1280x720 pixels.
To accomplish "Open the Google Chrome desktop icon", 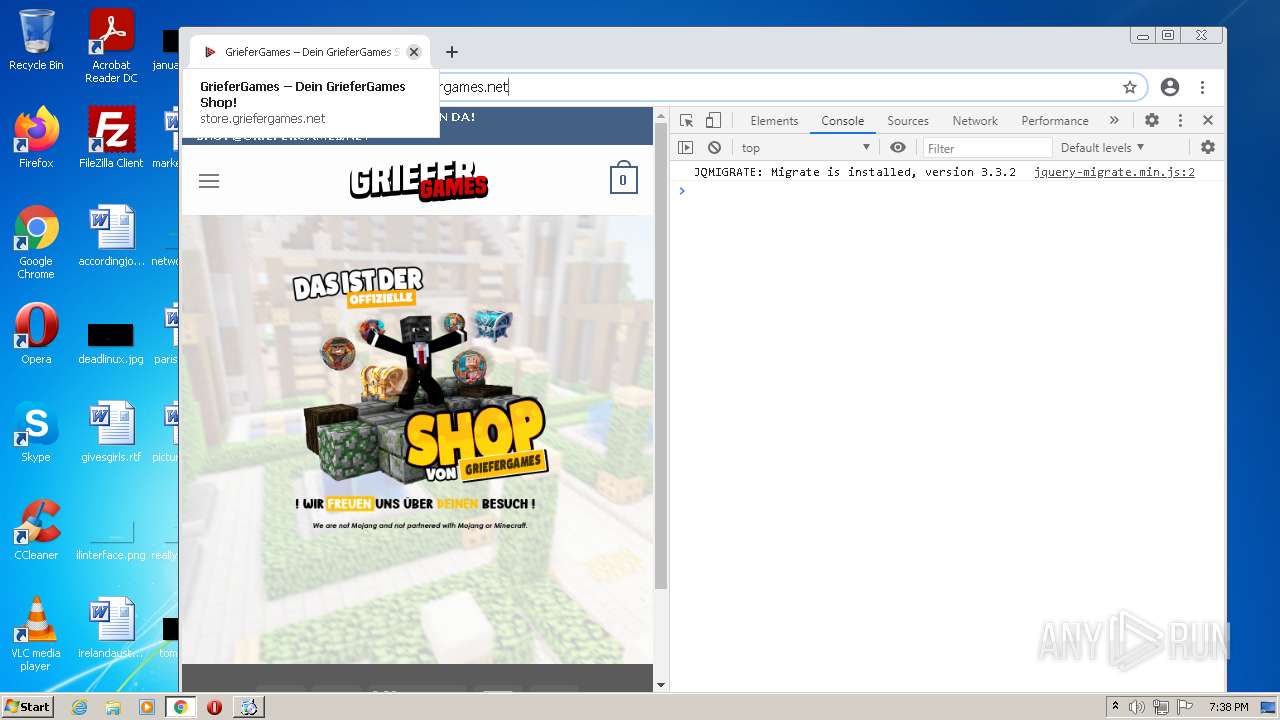I will point(36,242).
